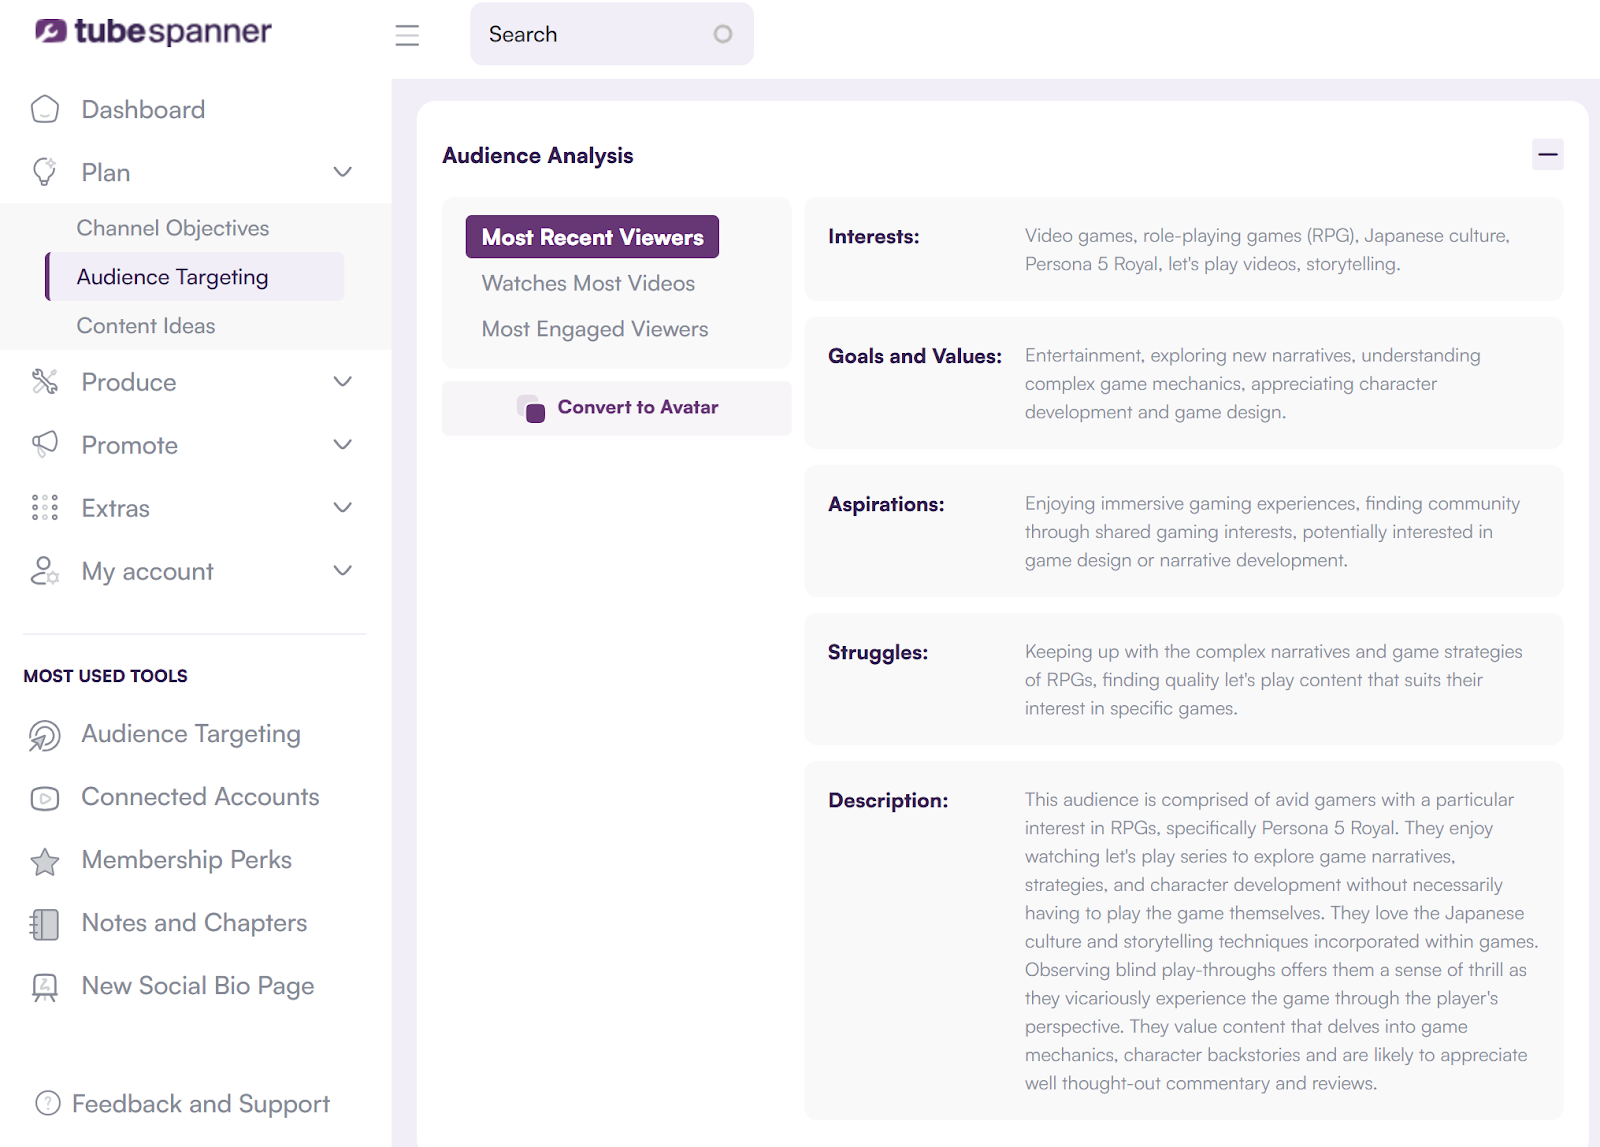Click the Interests label
Screen dimensions: 1600x1147
(874, 237)
